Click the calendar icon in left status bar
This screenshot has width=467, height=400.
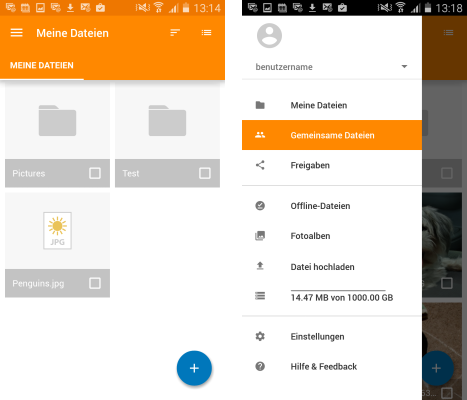pyautogui.click(x=25, y=7)
